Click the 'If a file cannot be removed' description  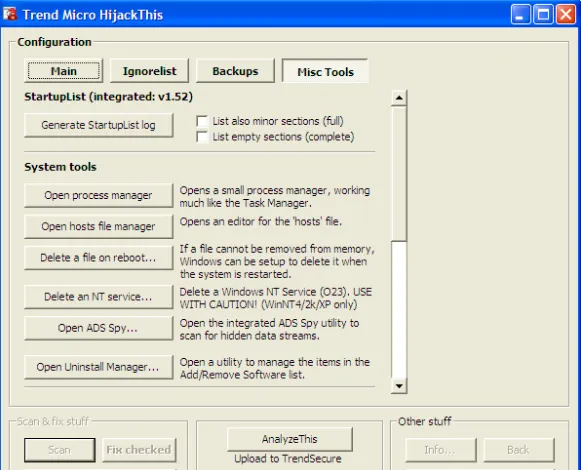(277, 262)
